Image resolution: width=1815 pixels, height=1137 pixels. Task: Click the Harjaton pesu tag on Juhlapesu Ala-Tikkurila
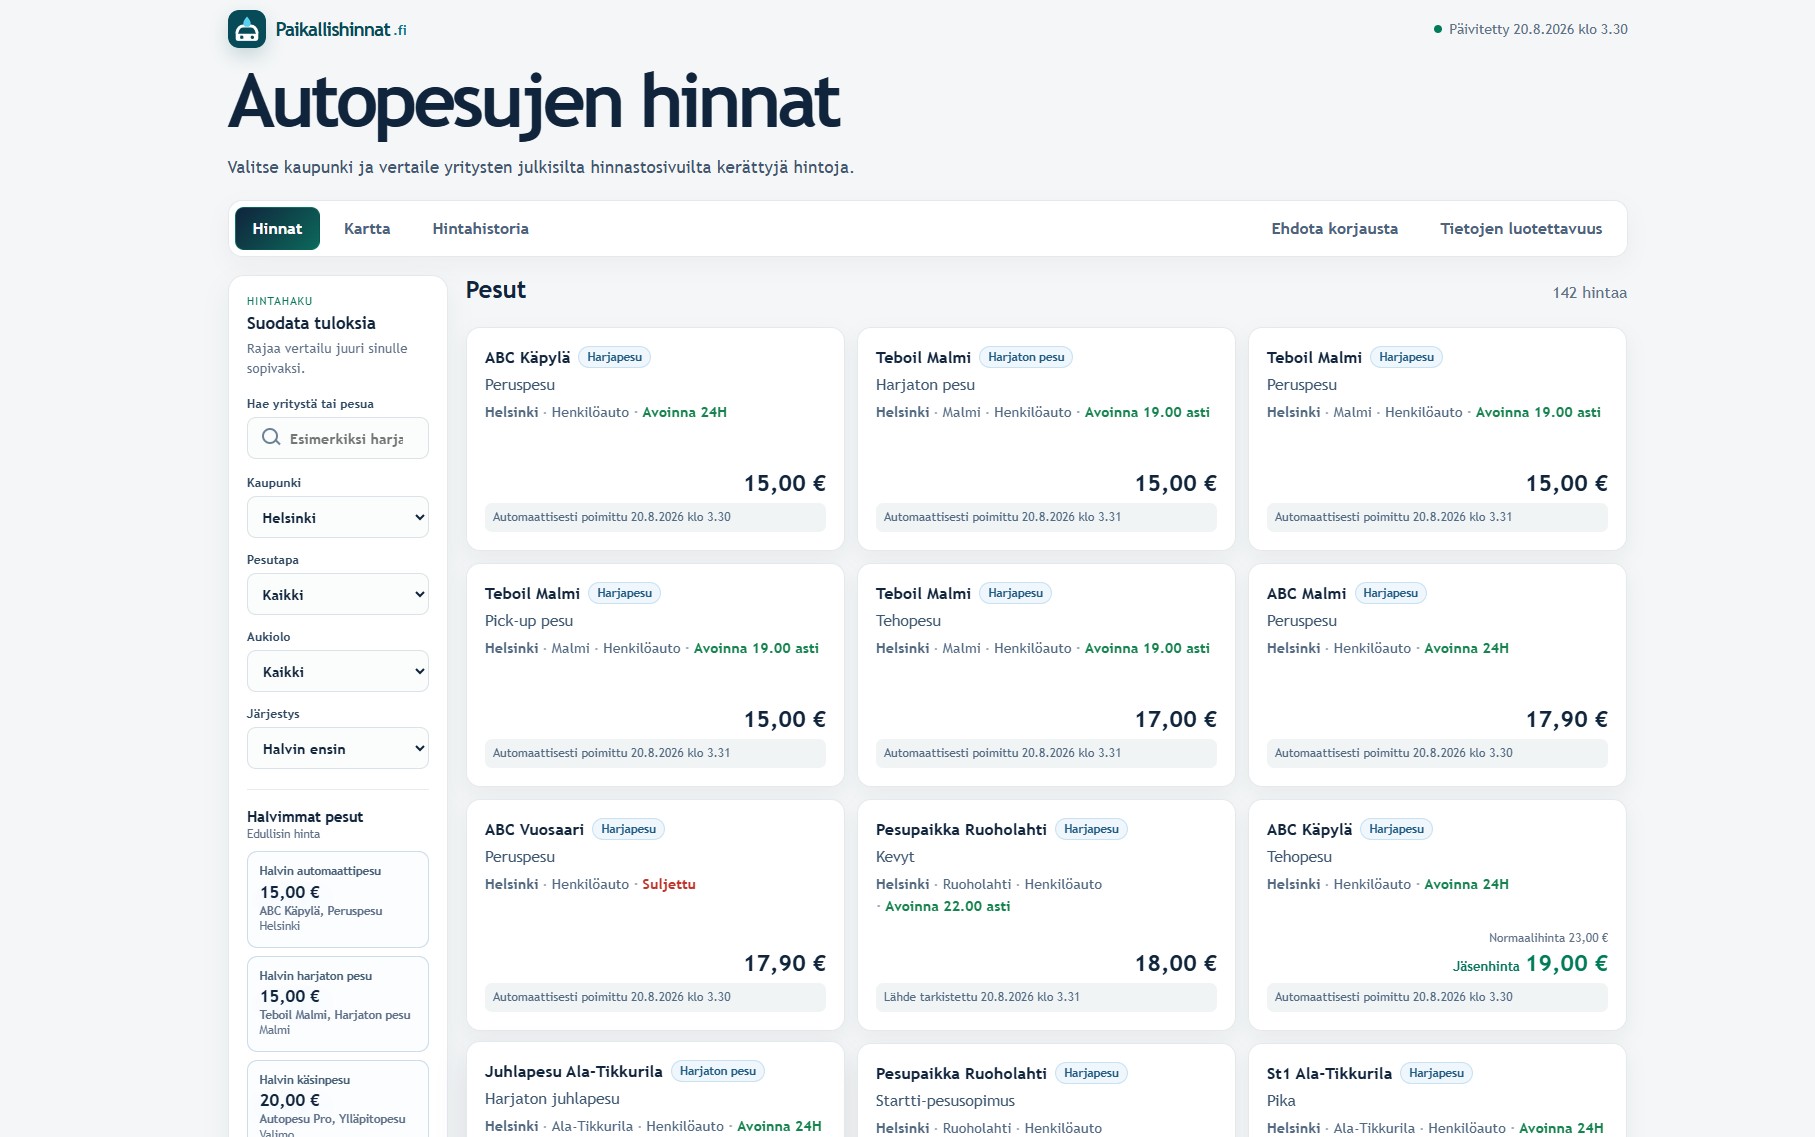point(718,1071)
